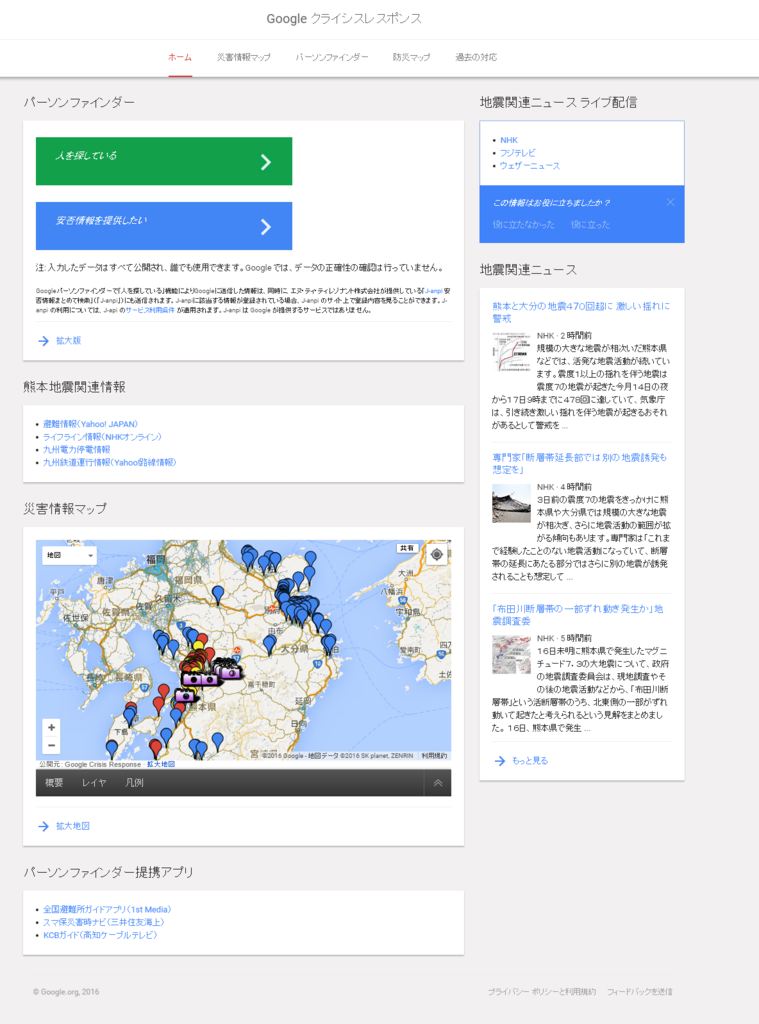Image resolution: width=759 pixels, height=1024 pixels.
Task: Click arrow icon beside 拡大地図 below map
Action: point(43,826)
